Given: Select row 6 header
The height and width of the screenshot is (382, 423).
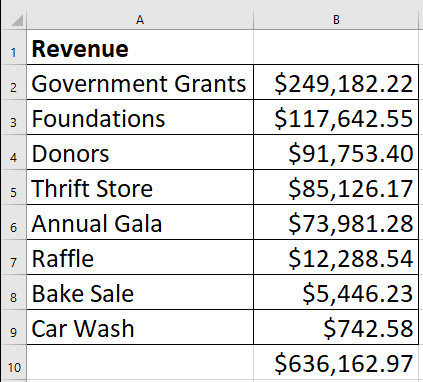Looking at the screenshot, I should click(14, 222).
